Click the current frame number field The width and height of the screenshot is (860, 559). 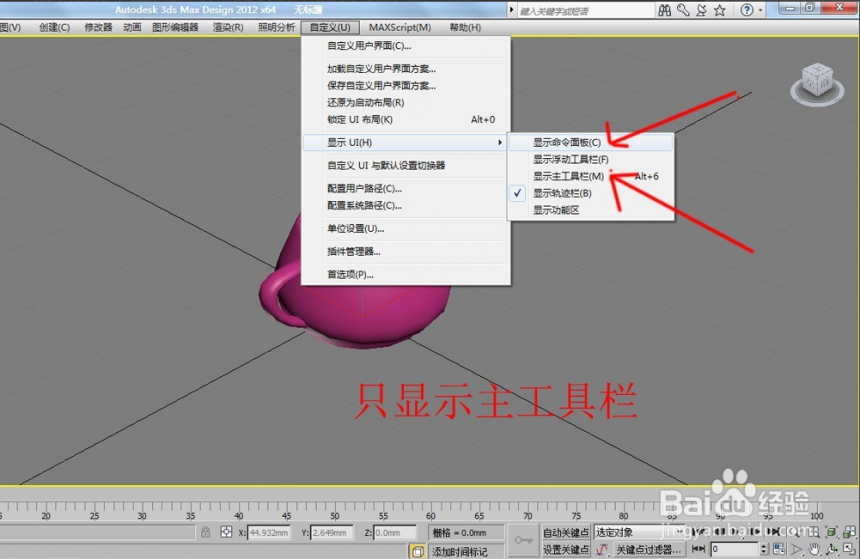pos(735,549)
